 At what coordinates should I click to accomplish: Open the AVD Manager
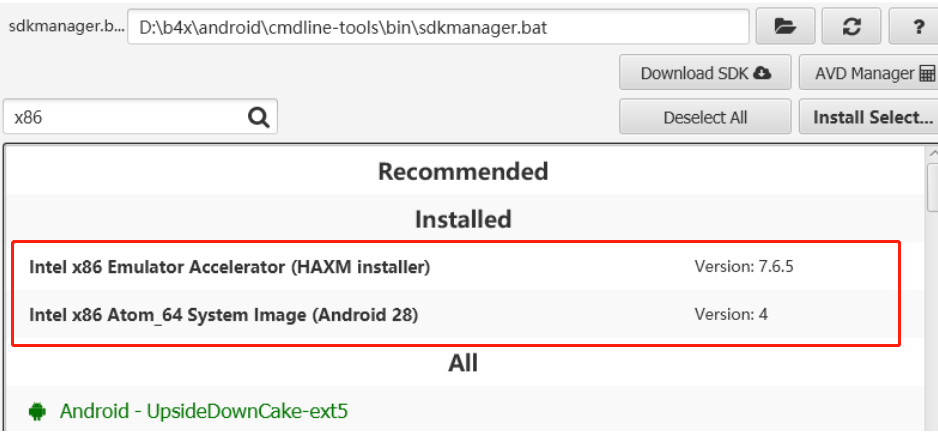tap(872, 73)
